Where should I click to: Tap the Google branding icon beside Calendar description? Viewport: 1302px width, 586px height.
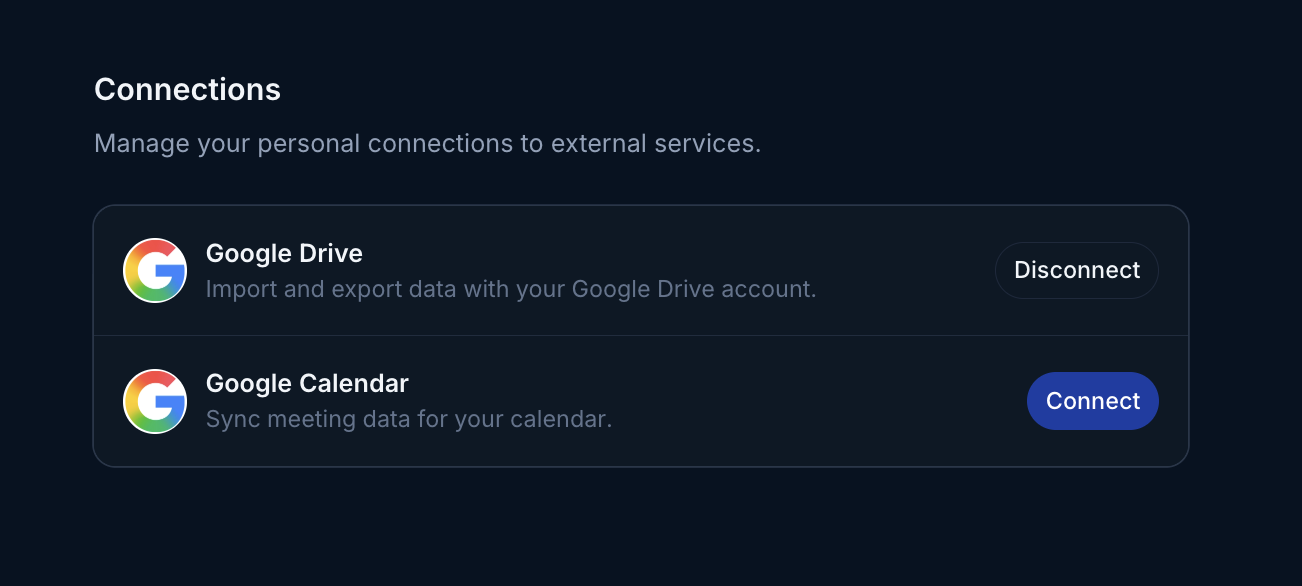[155, 401]
